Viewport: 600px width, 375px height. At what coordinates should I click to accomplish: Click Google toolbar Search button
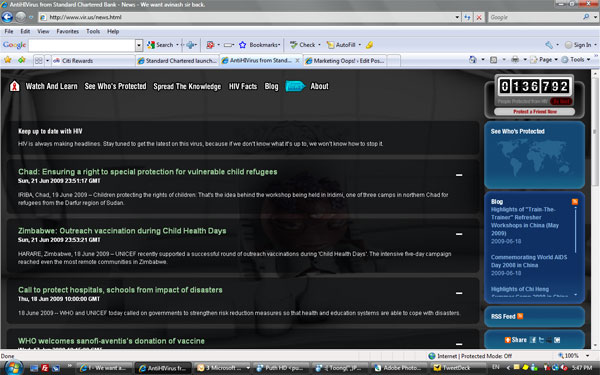click(x=160, y=45)
